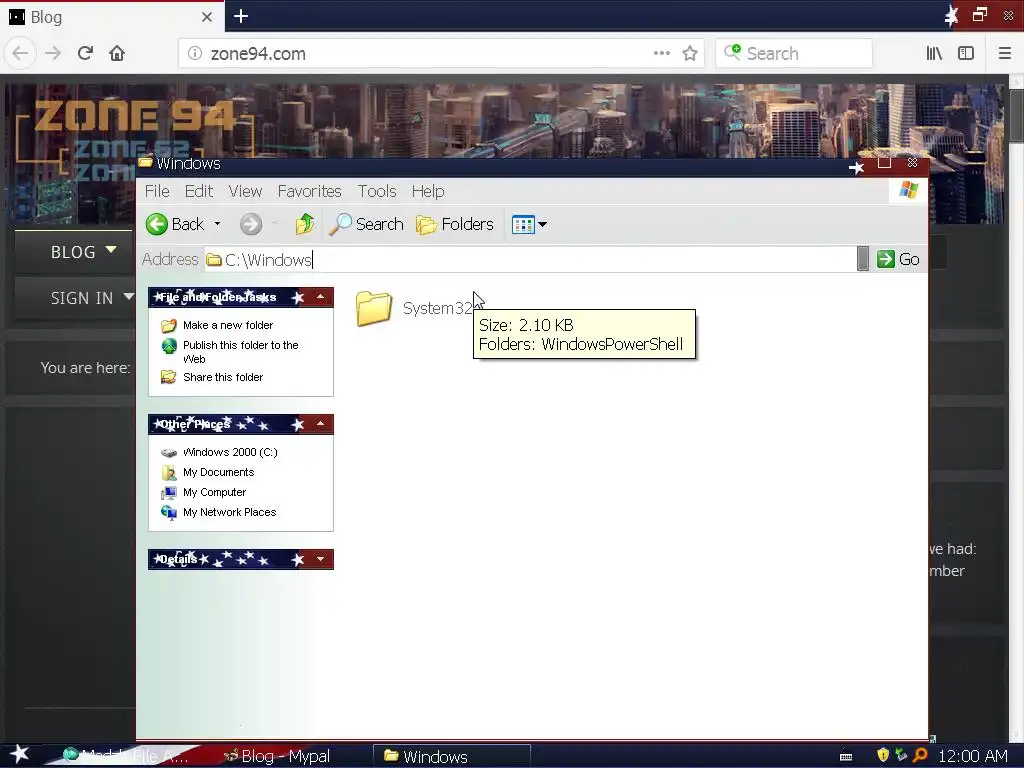Click Make a new folder

pyautogui.click(x=228, y=325)
